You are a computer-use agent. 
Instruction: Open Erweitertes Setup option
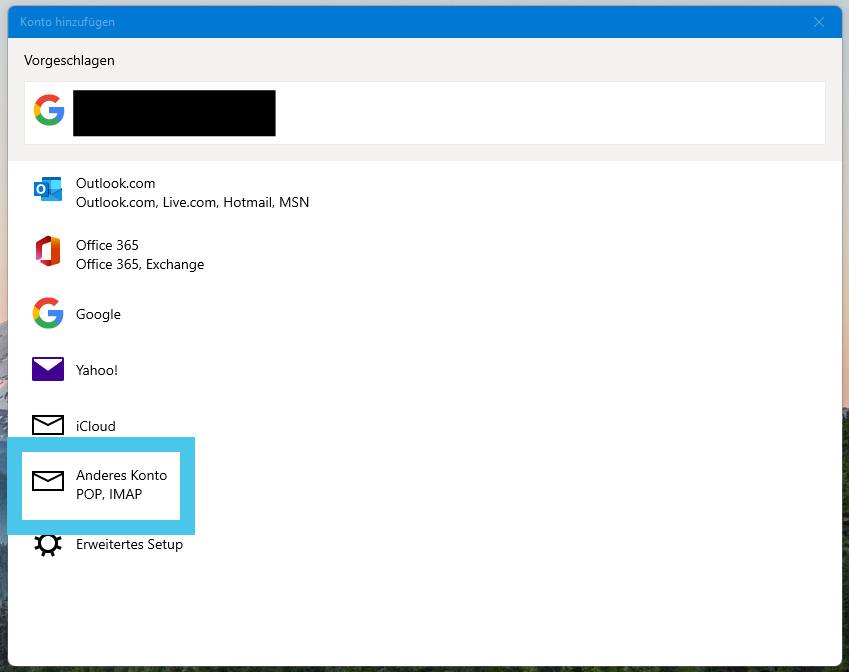[129, 544]
